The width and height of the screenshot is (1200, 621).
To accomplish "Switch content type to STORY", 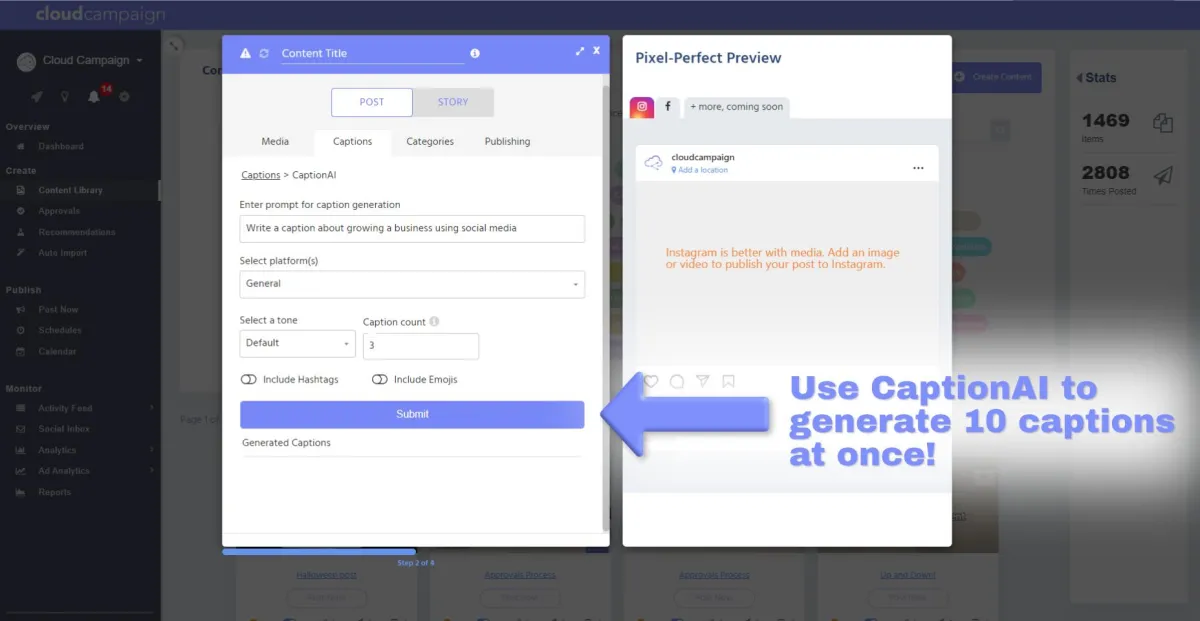I will tap(453, 102).
